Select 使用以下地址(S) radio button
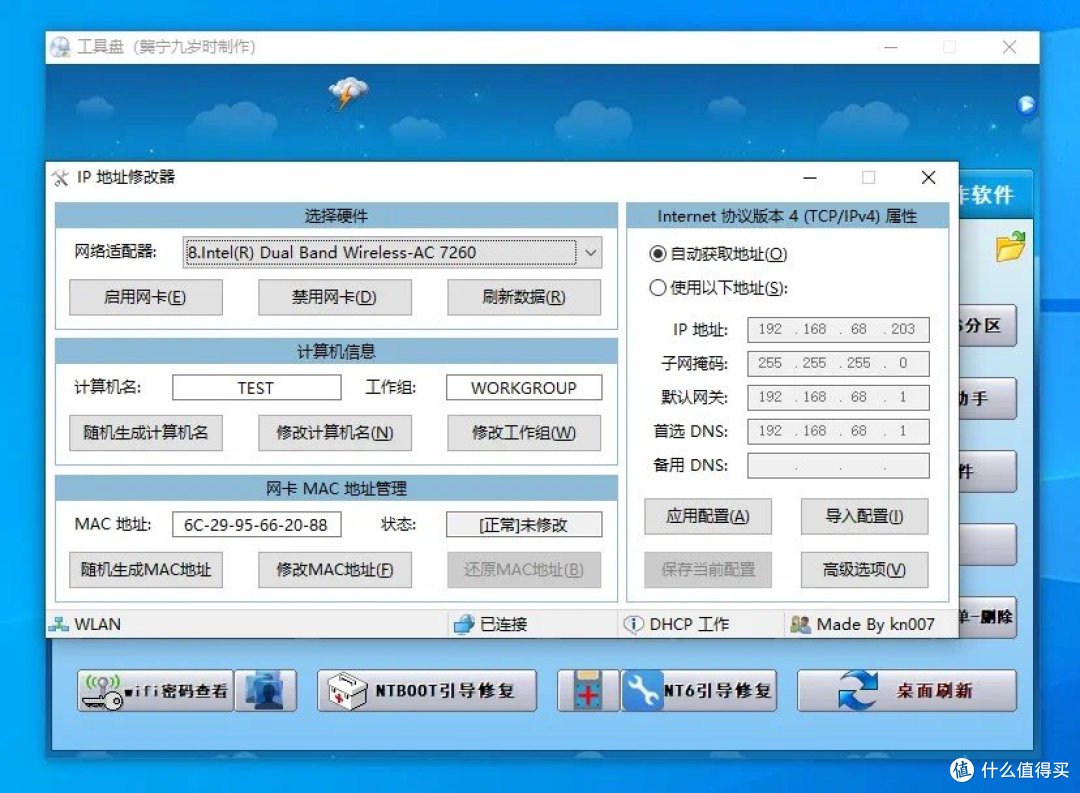This screenshot has width=1080, height=793. pos(658,287)
